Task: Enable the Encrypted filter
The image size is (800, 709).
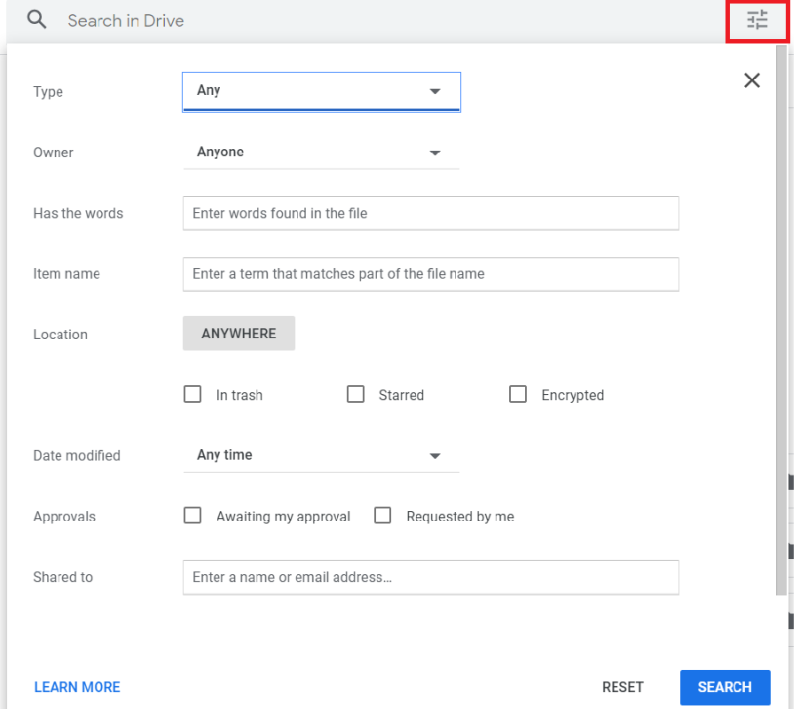Action: coord(518,394)
